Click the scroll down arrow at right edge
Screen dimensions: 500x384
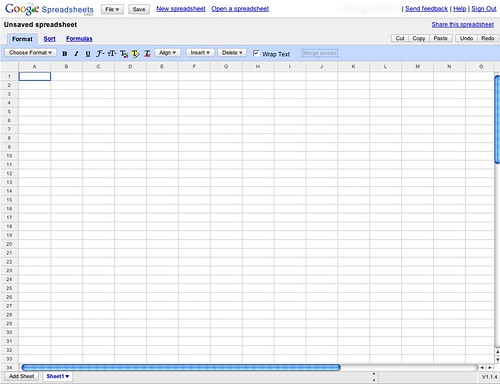pyautogui.click(x=497, y=359)
